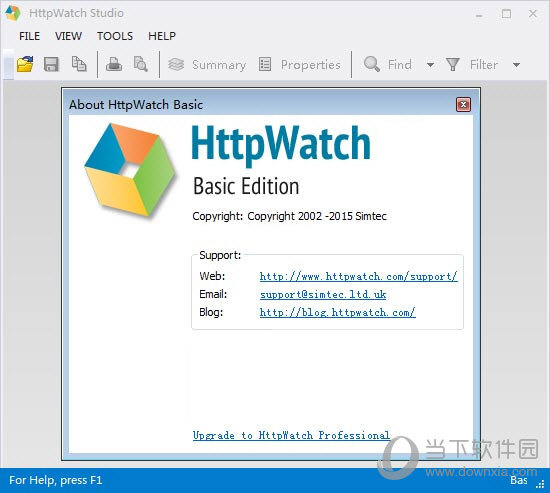Open Print Preview with the magnifier page icon

tap(141, 64)
